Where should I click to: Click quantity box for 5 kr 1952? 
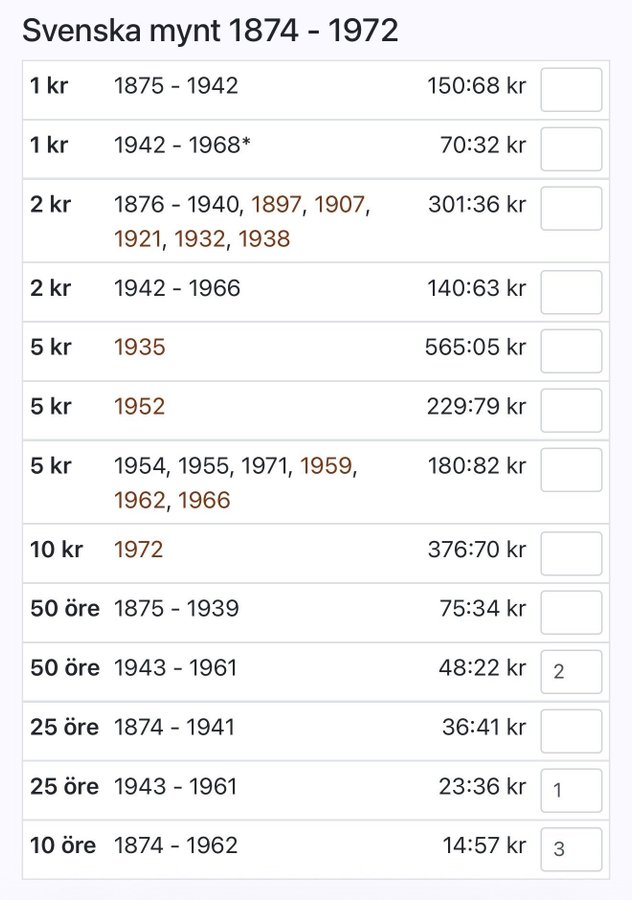click(571, 410)
